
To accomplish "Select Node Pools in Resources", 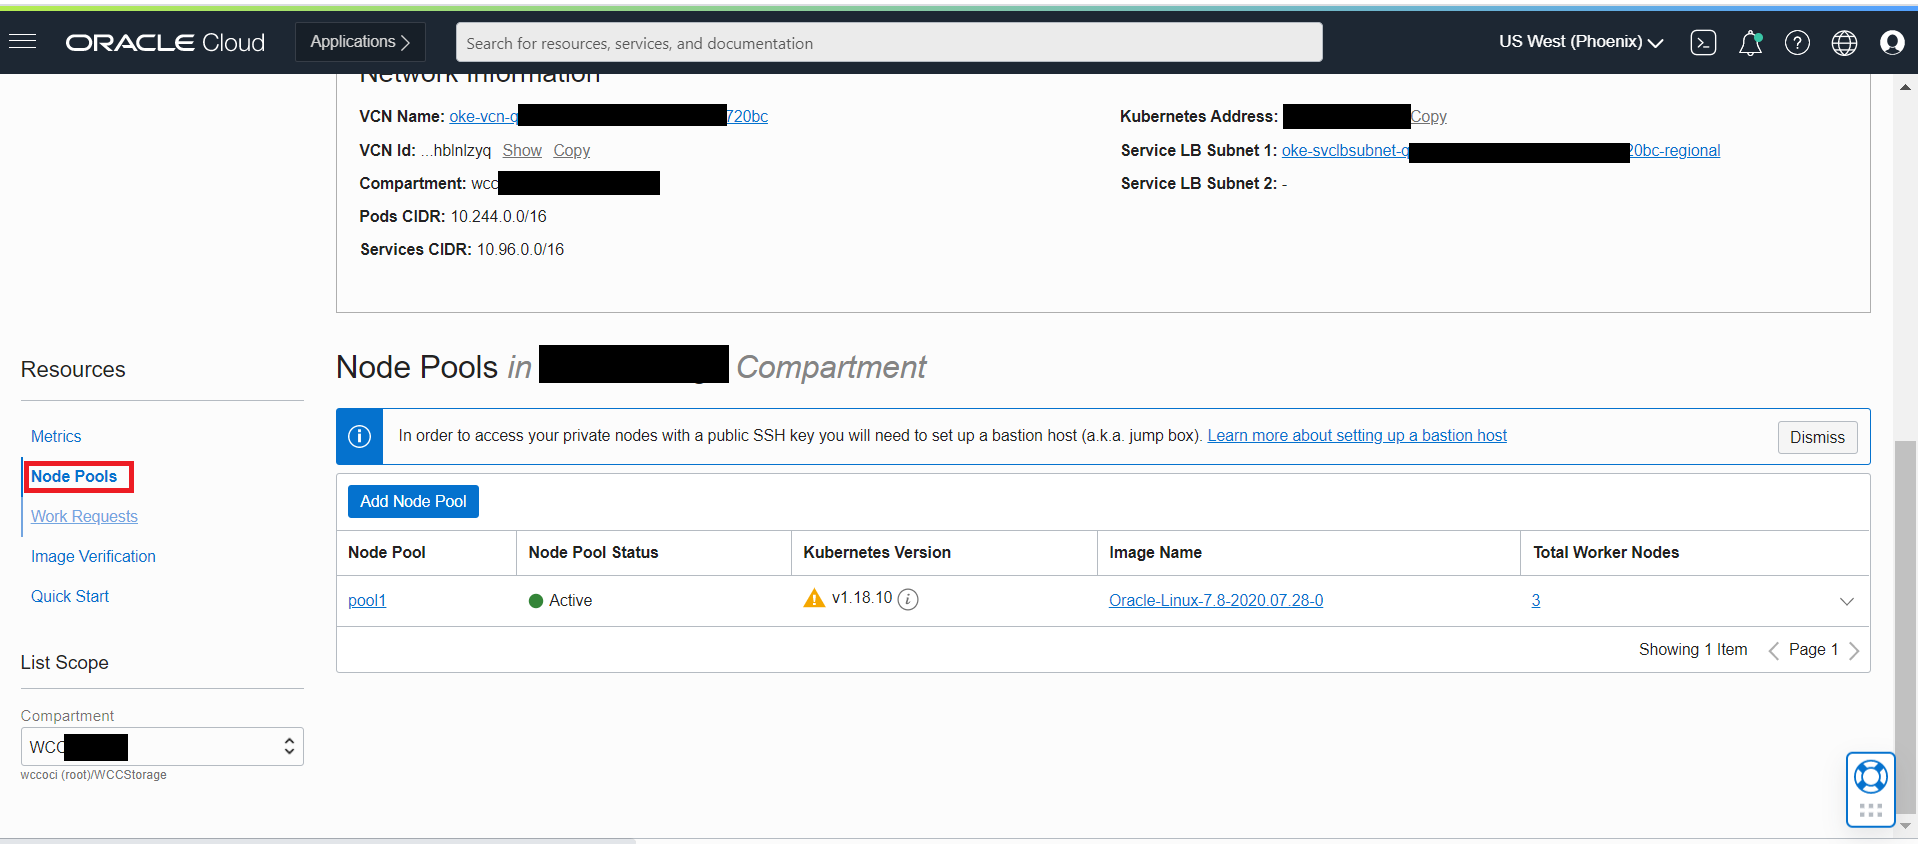I will (x=74, y=476).
